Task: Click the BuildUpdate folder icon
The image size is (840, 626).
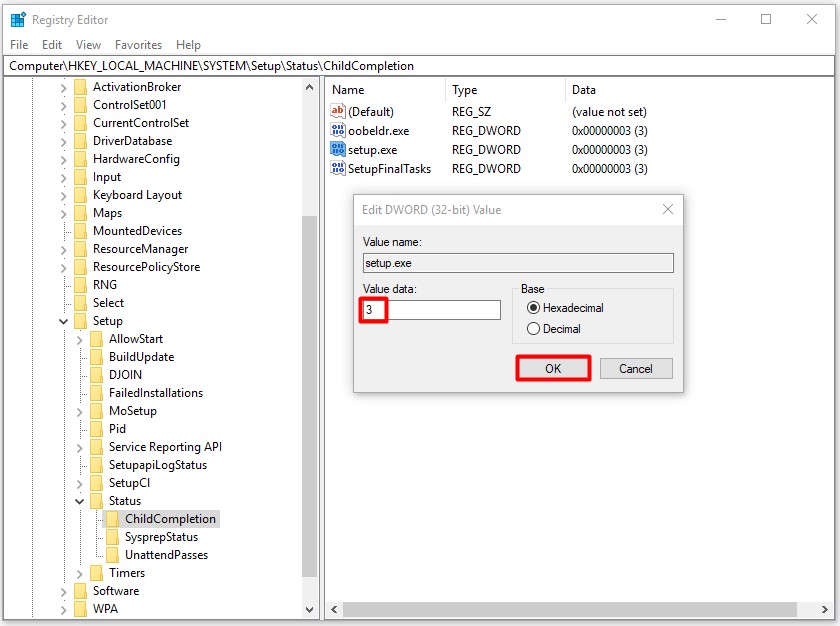Action: click(96, 357)
